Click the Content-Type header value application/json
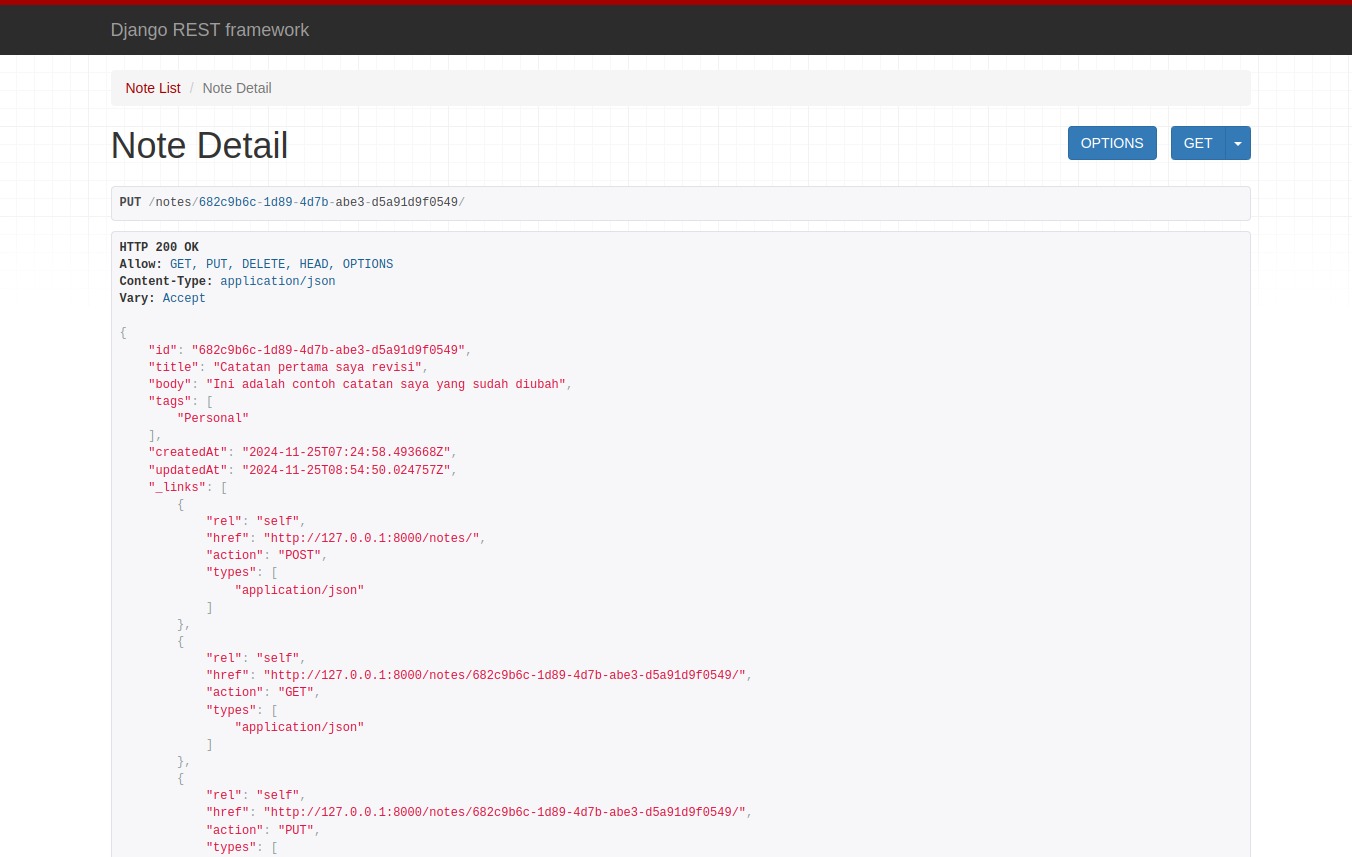The height and width of the screenshot is (857, 1352). pyautogui.click(x=278, y=281)
